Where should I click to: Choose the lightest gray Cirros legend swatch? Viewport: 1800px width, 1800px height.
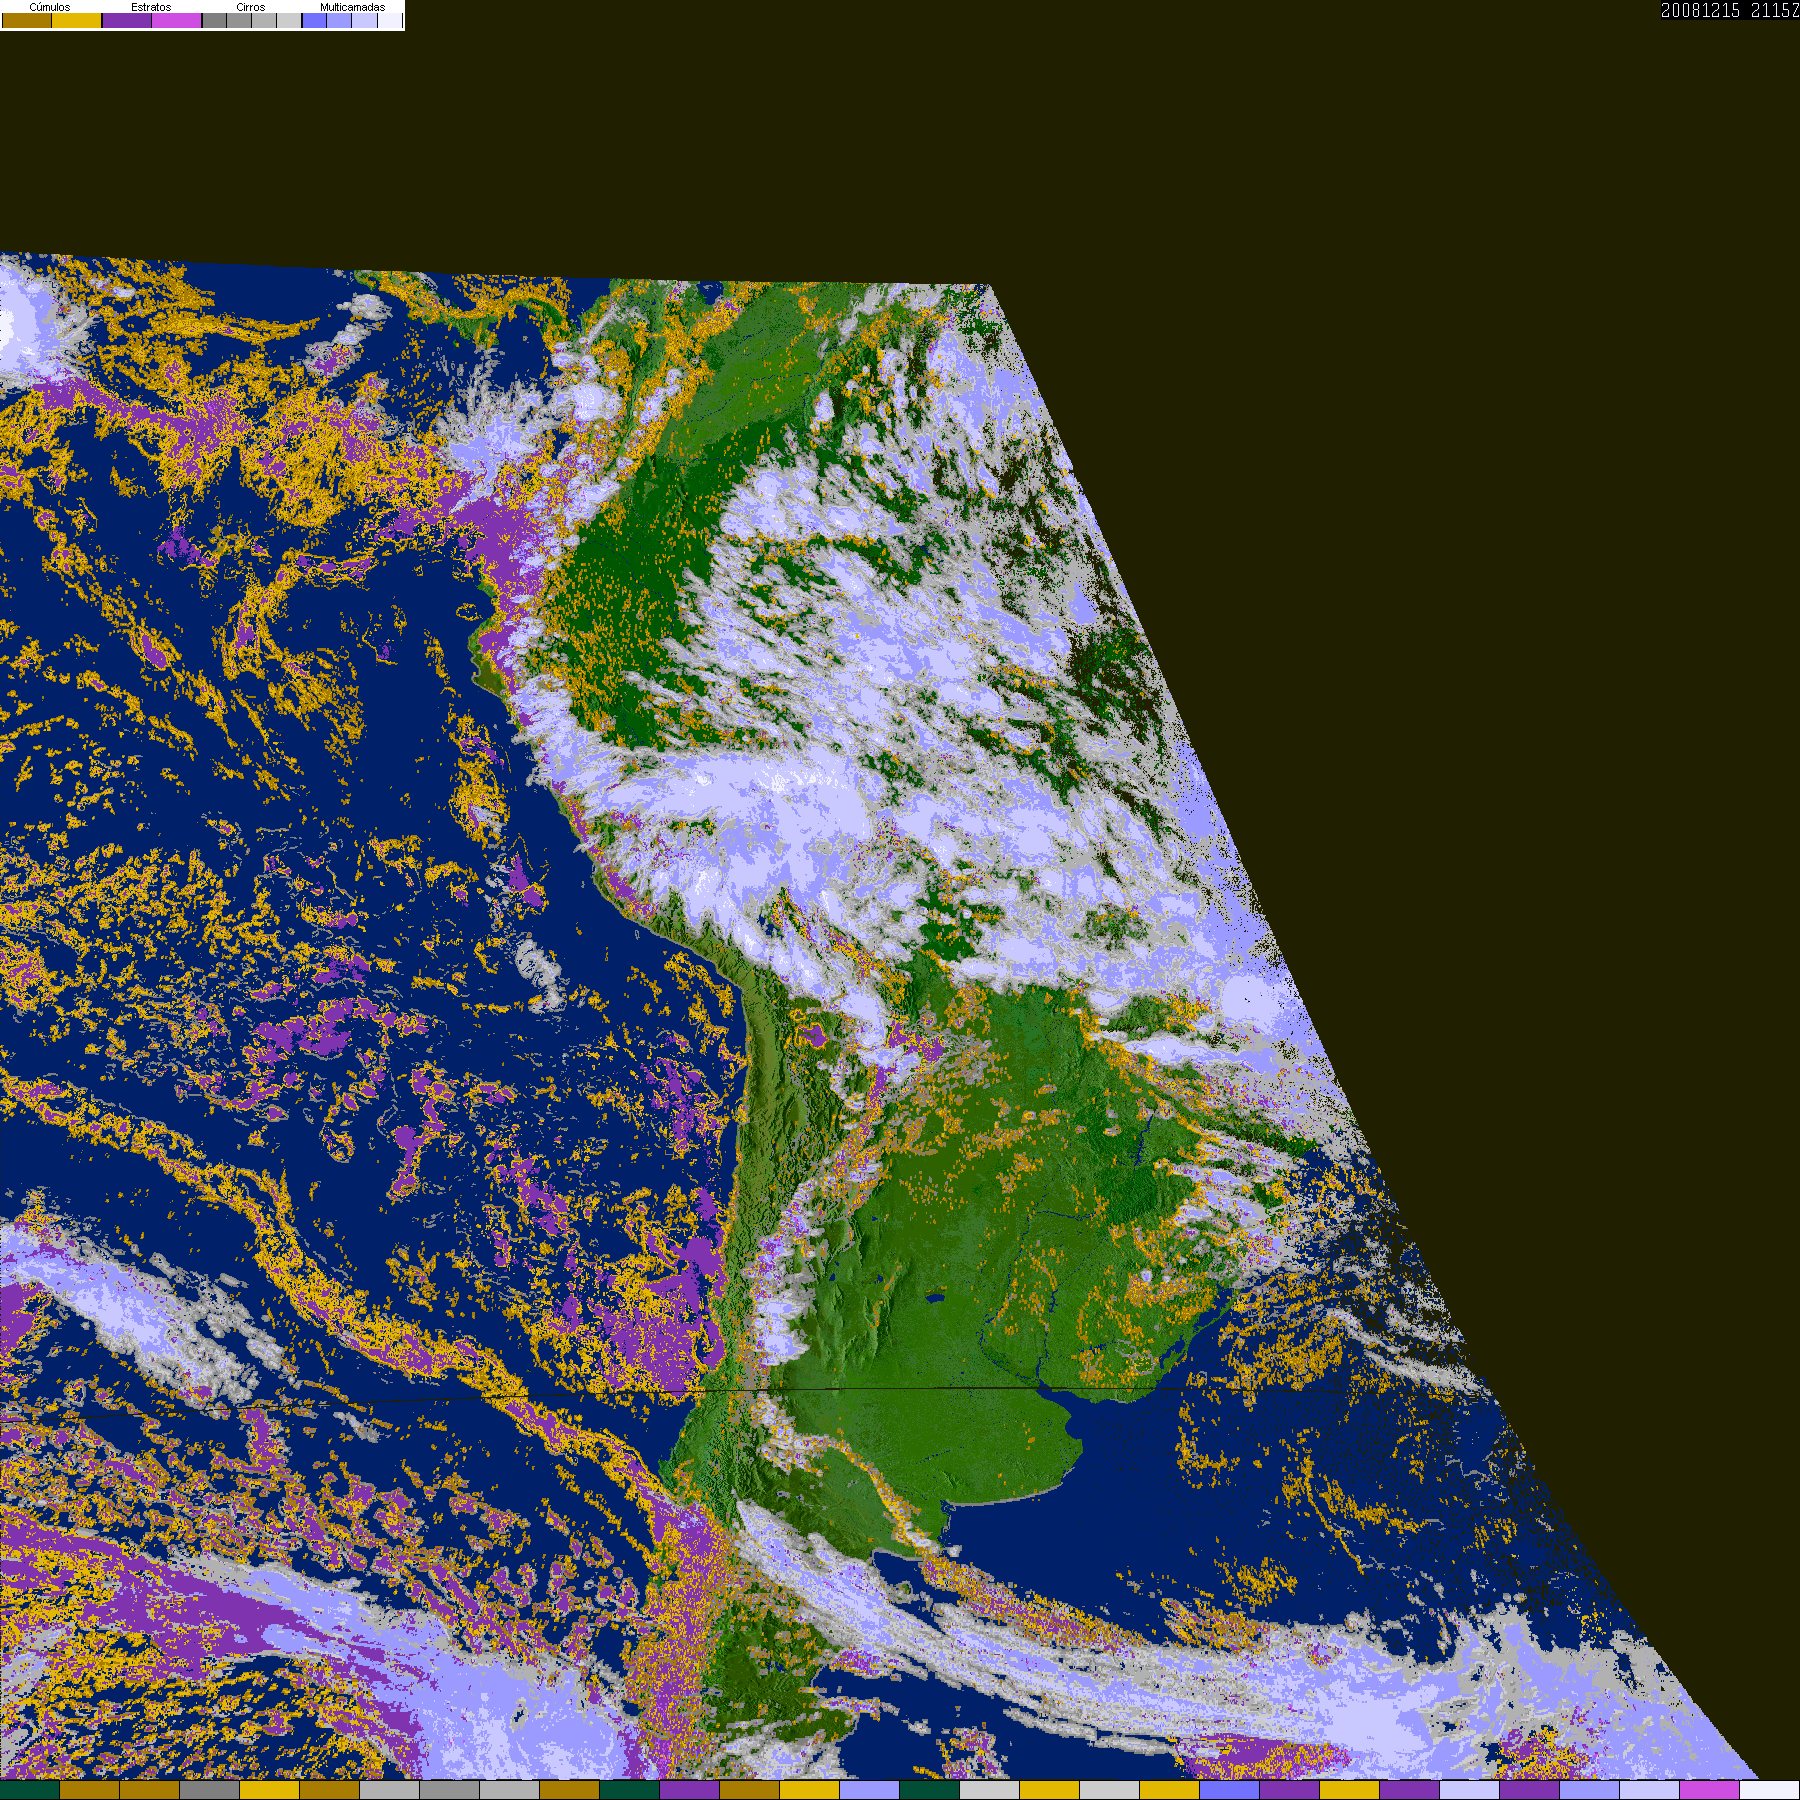[289, 20]
